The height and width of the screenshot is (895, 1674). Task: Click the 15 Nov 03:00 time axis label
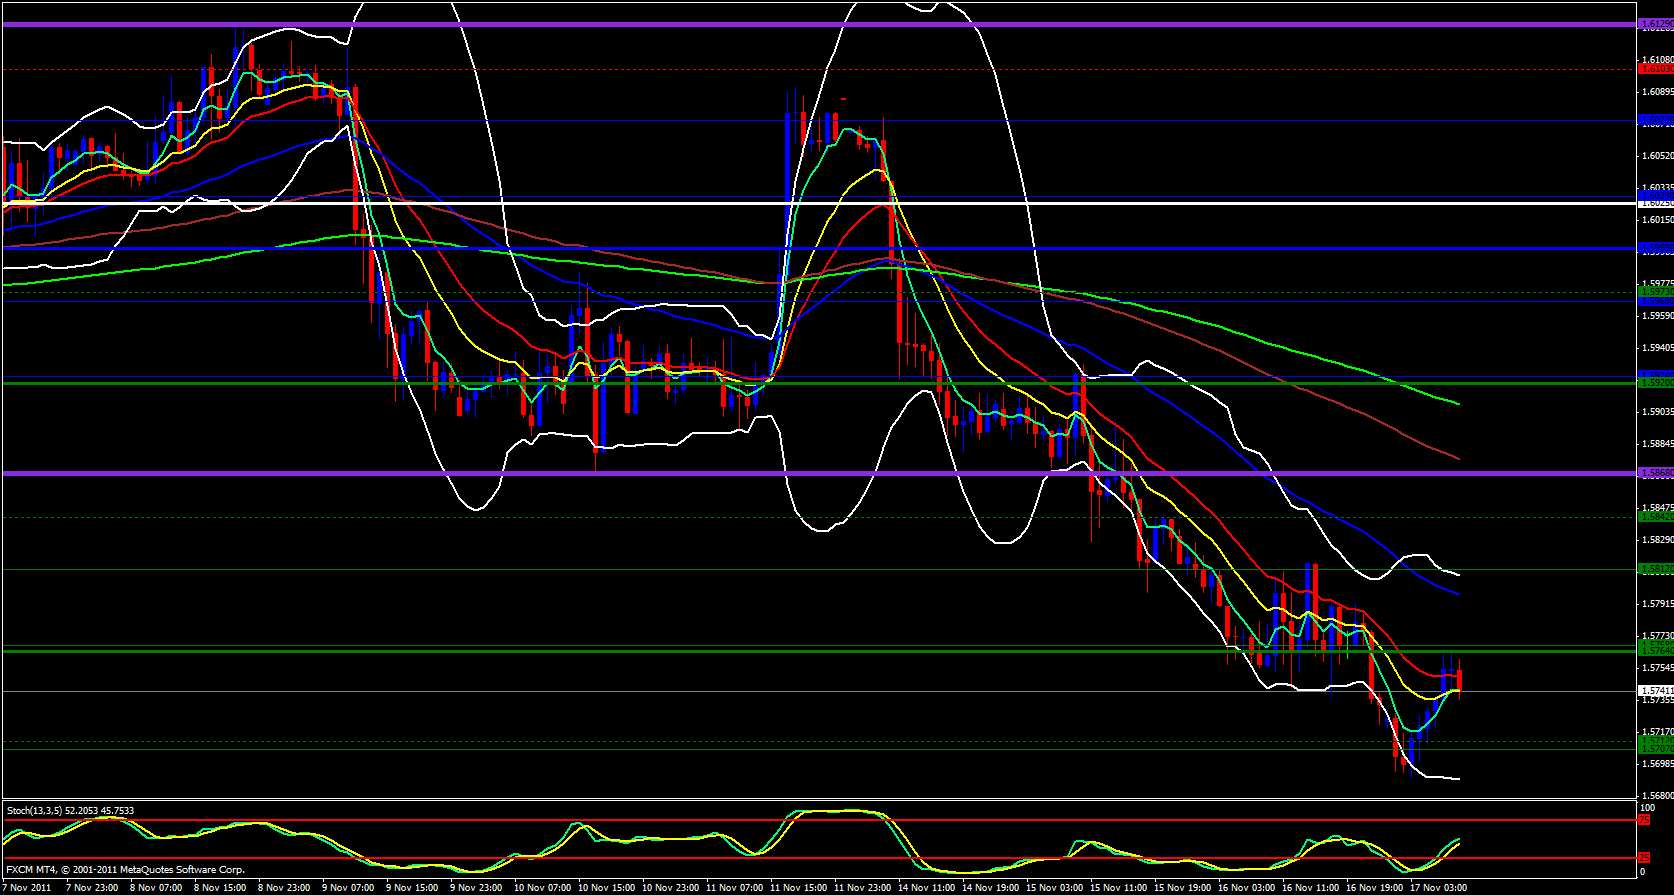[x=1057, y=887]
